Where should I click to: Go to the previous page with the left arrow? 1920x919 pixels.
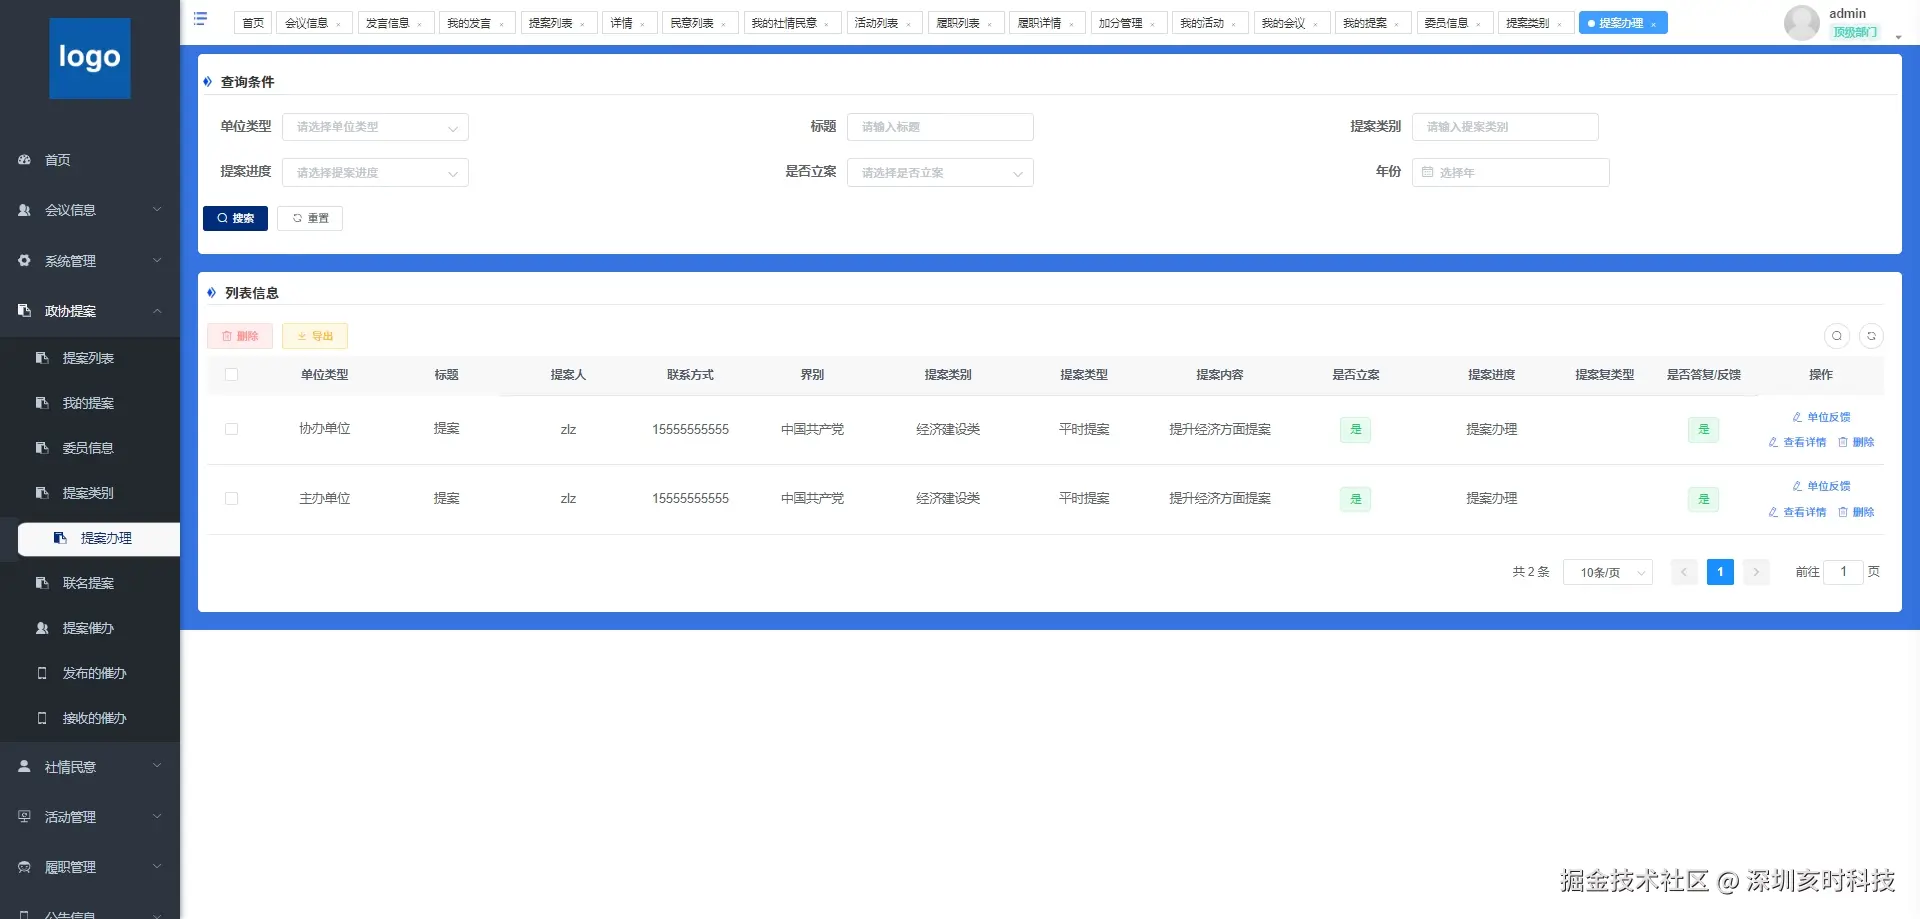(1684, 572)
